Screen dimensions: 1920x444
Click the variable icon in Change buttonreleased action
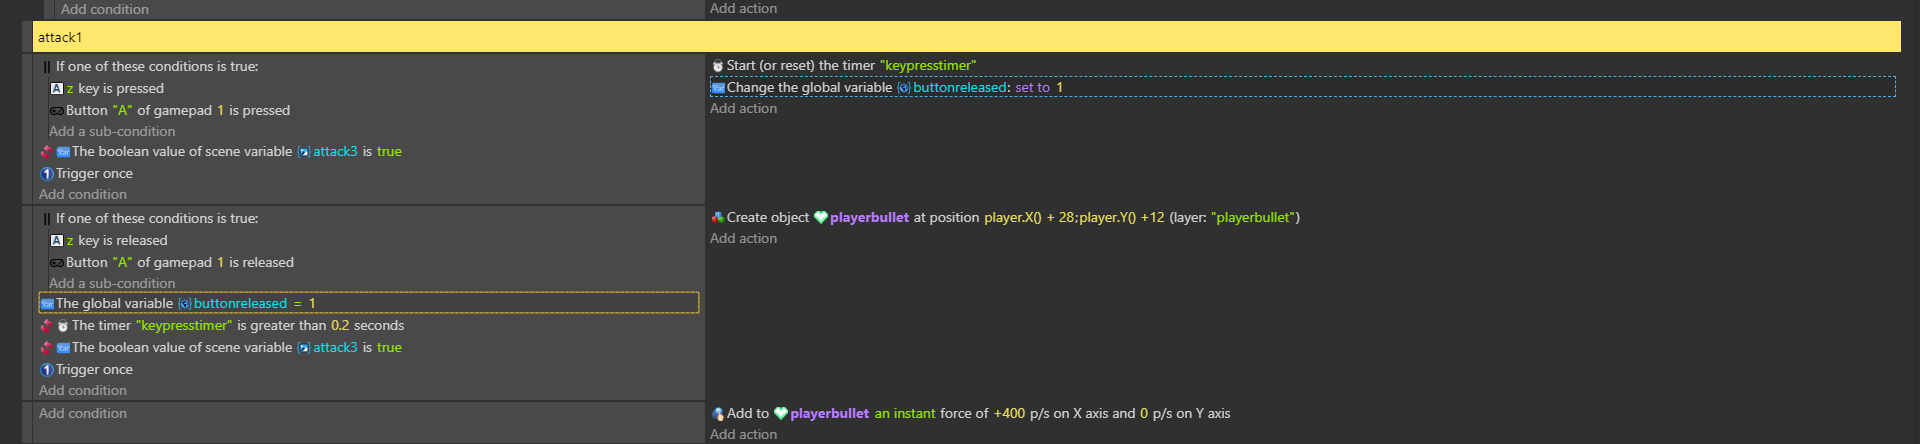tap(718, 88)
